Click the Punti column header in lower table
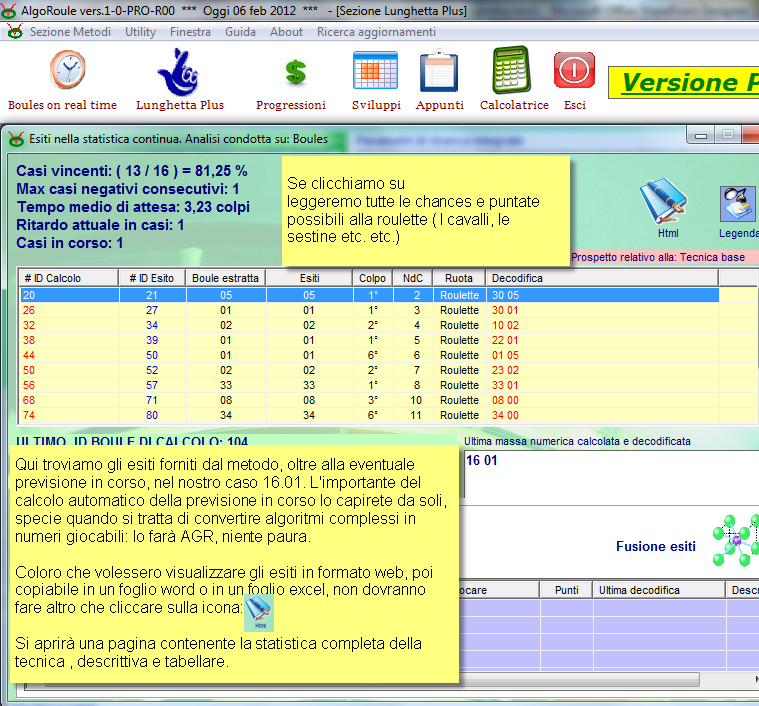The height and width of the screenshot is (706, 759). coord(566,590)
